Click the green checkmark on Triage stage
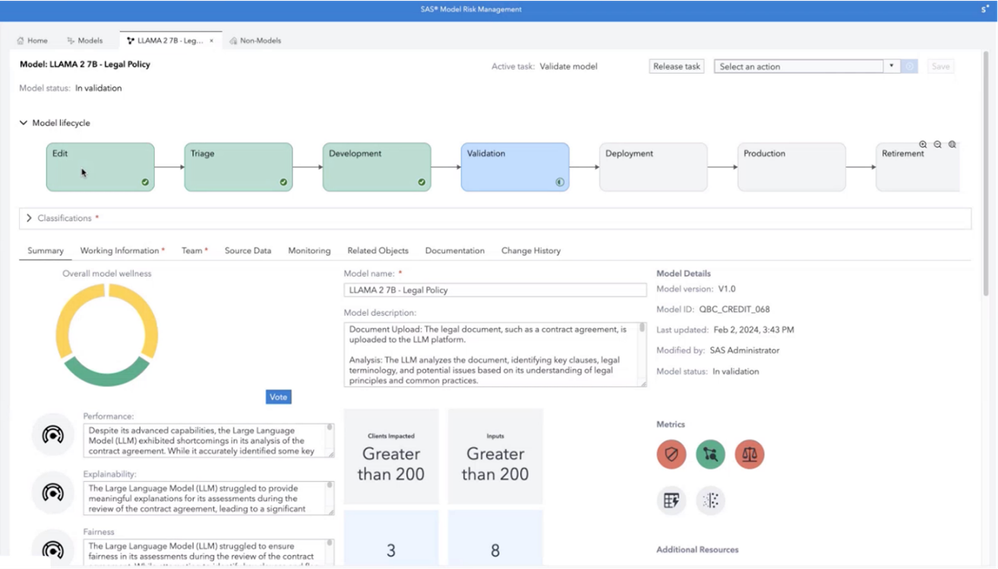The image size is (998, 569). 283,182
